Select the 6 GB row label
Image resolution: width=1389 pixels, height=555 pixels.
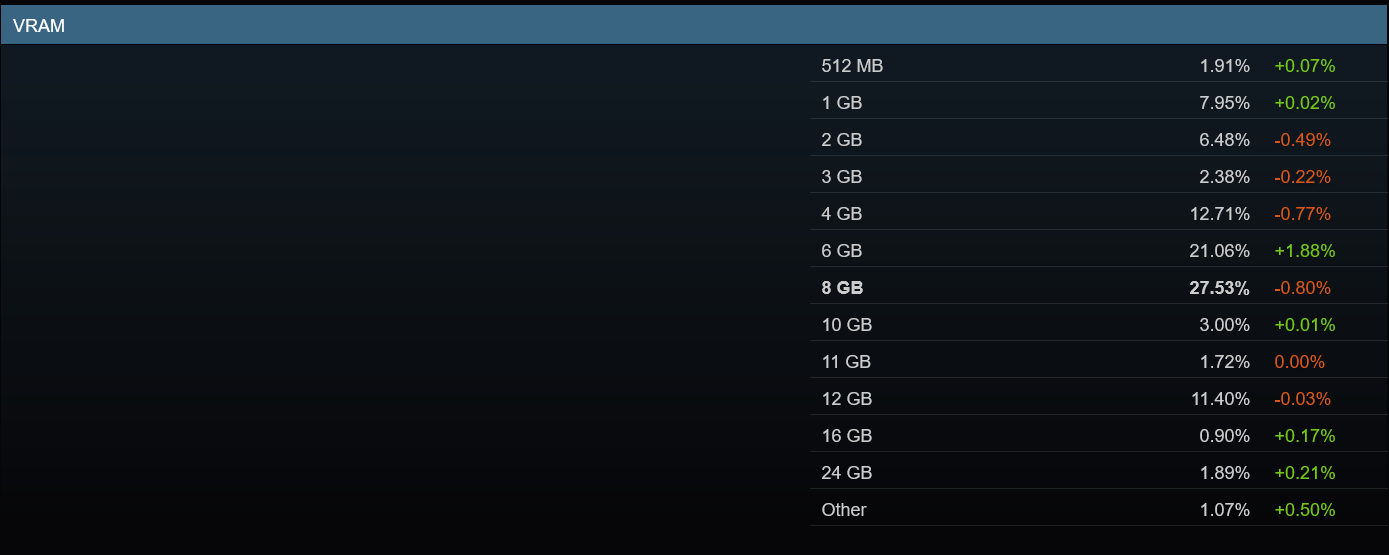(x=842, y=251)
